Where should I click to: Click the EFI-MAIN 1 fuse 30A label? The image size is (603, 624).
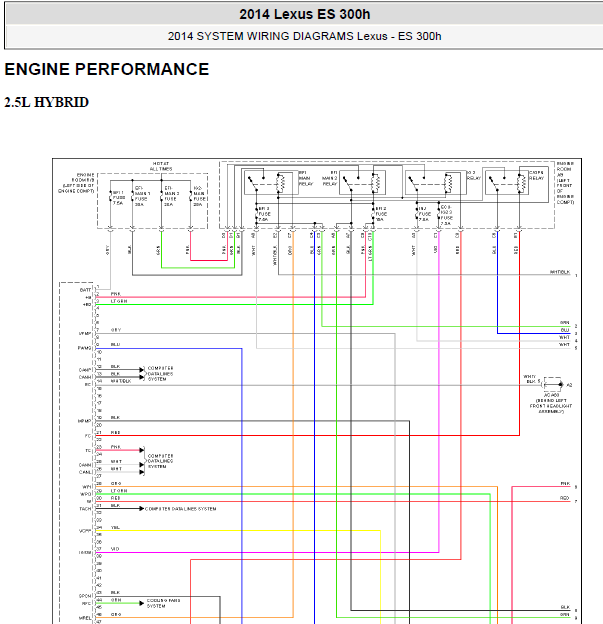(142, 196)
